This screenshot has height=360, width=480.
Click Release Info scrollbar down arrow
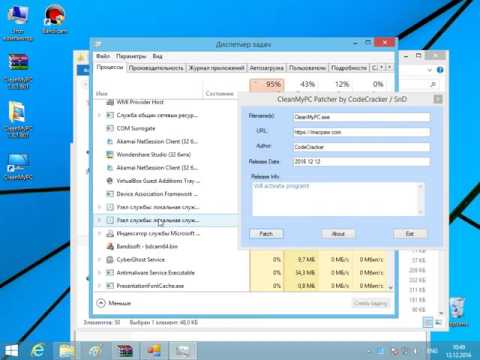(x=421, y=212)
